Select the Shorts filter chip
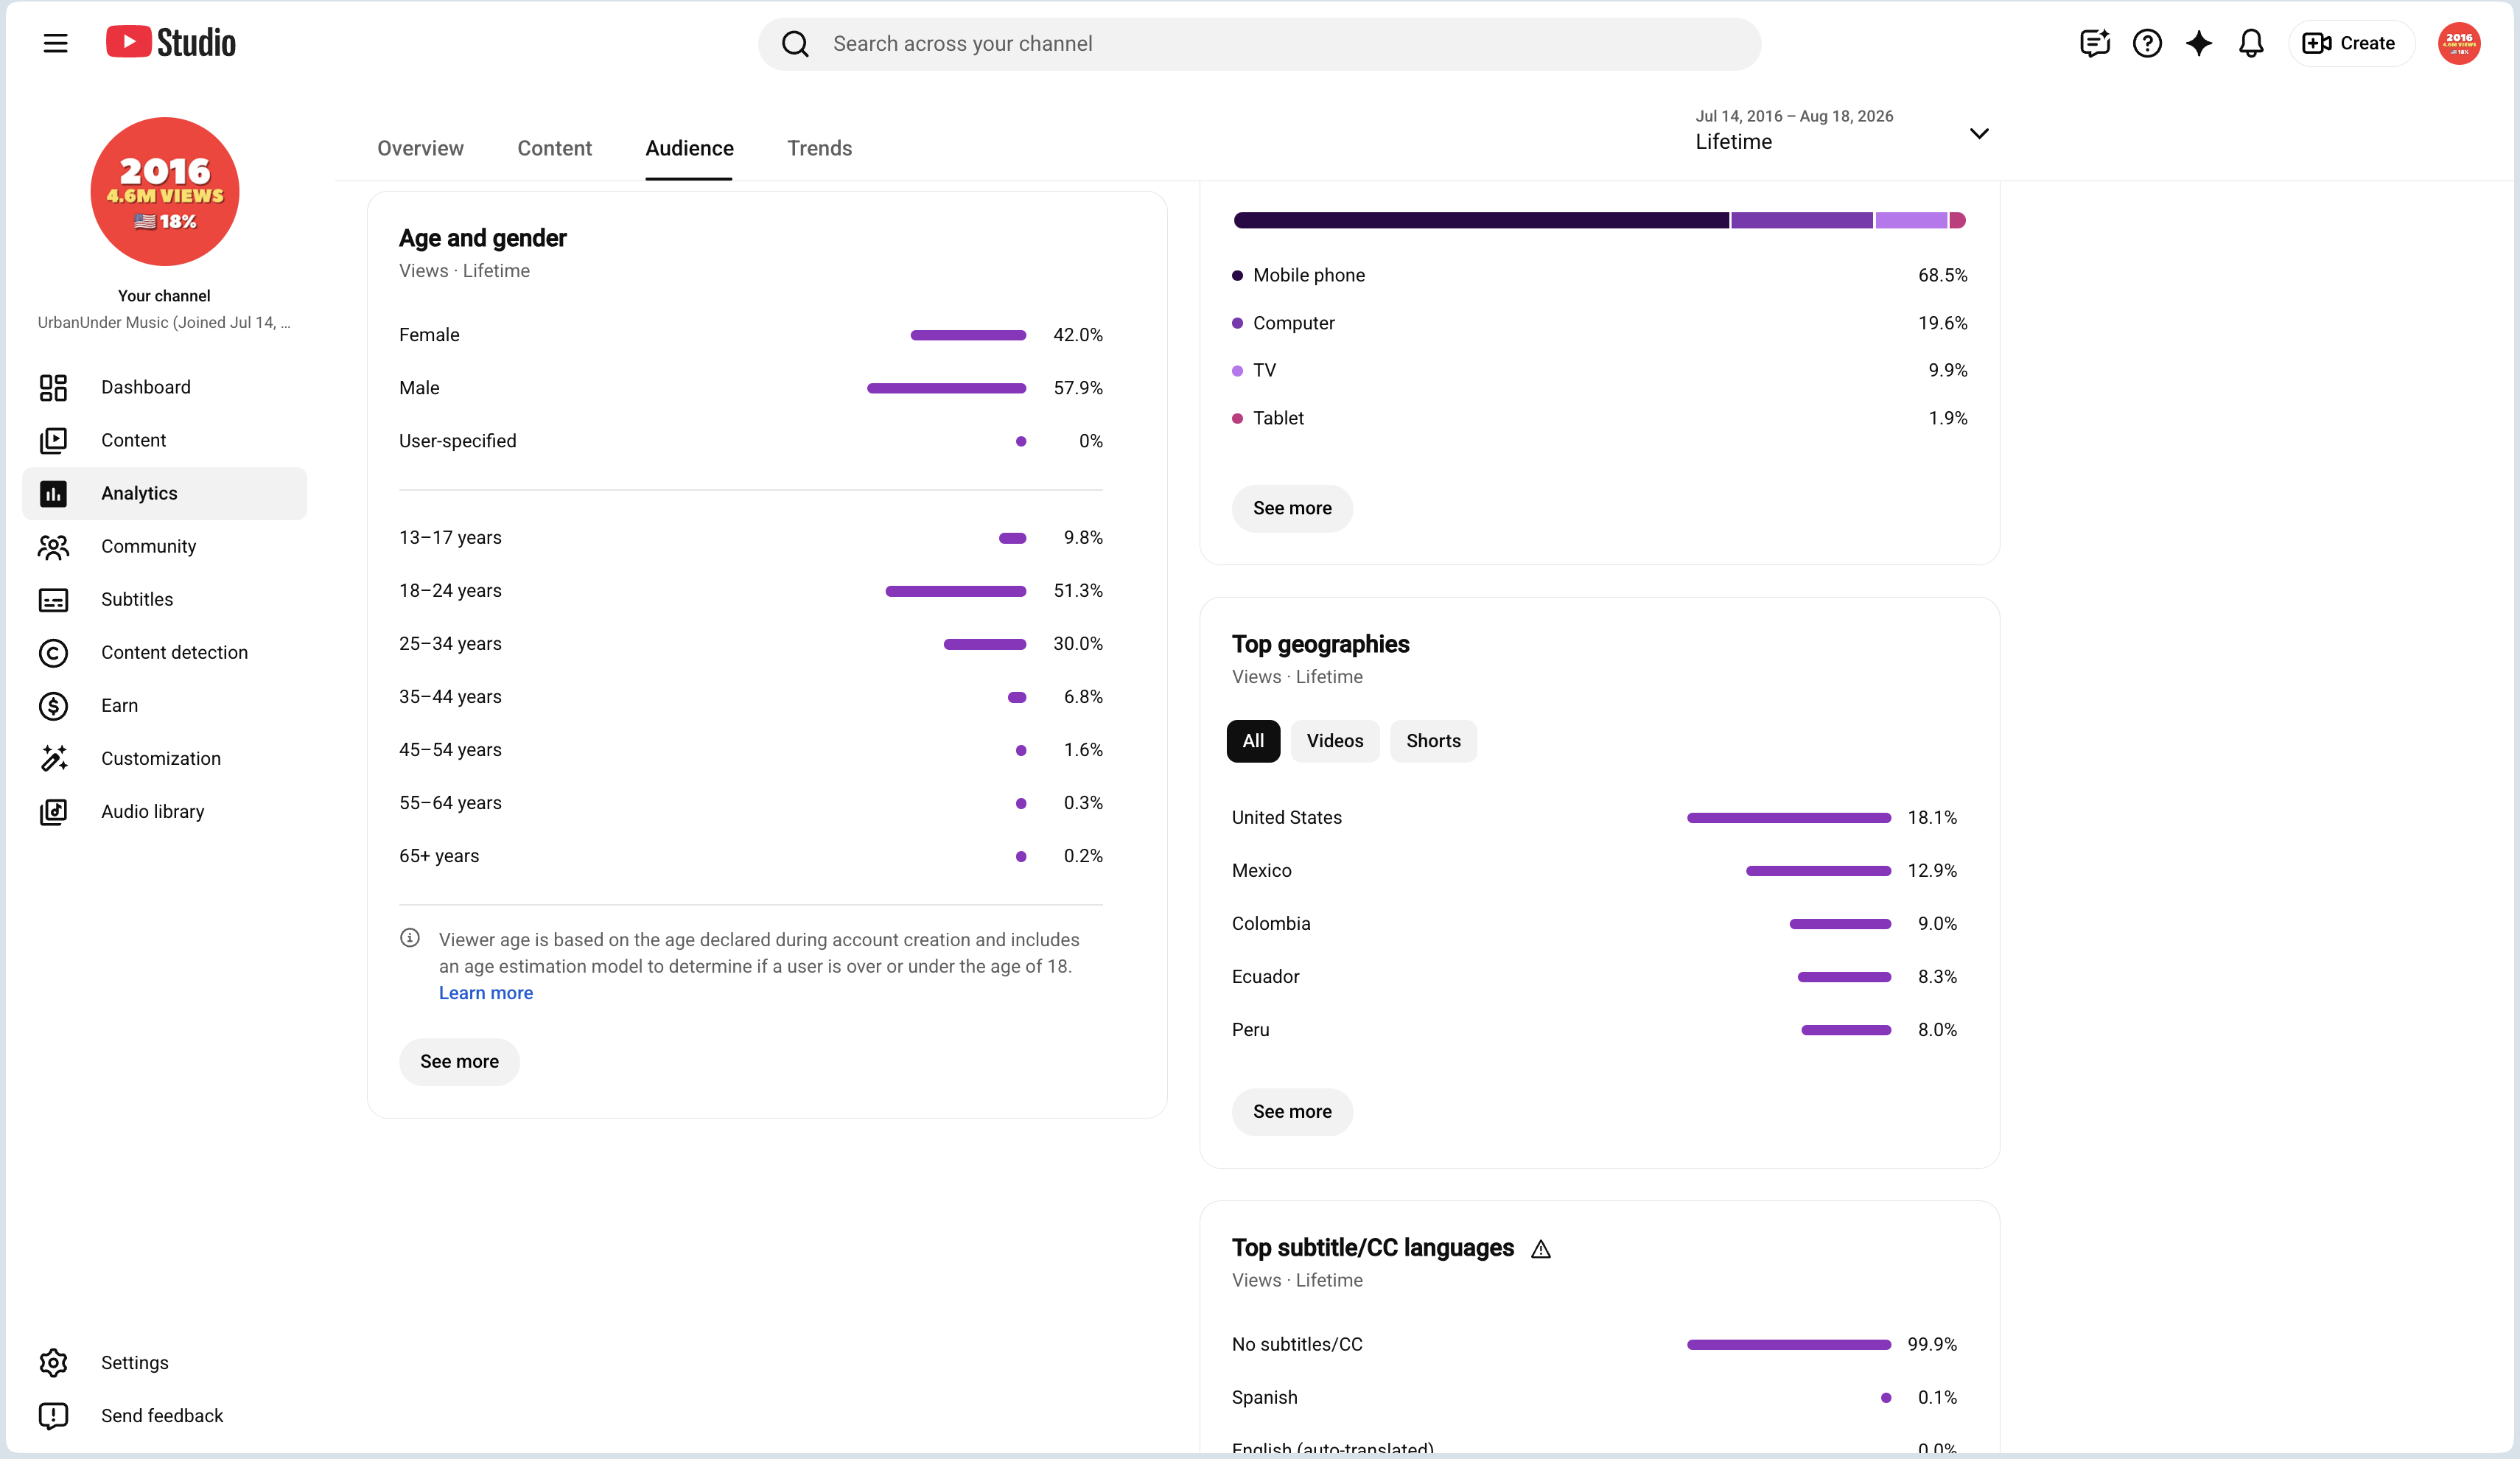The width and height of the screenshot is (2520, 1459). (1433, 741)
